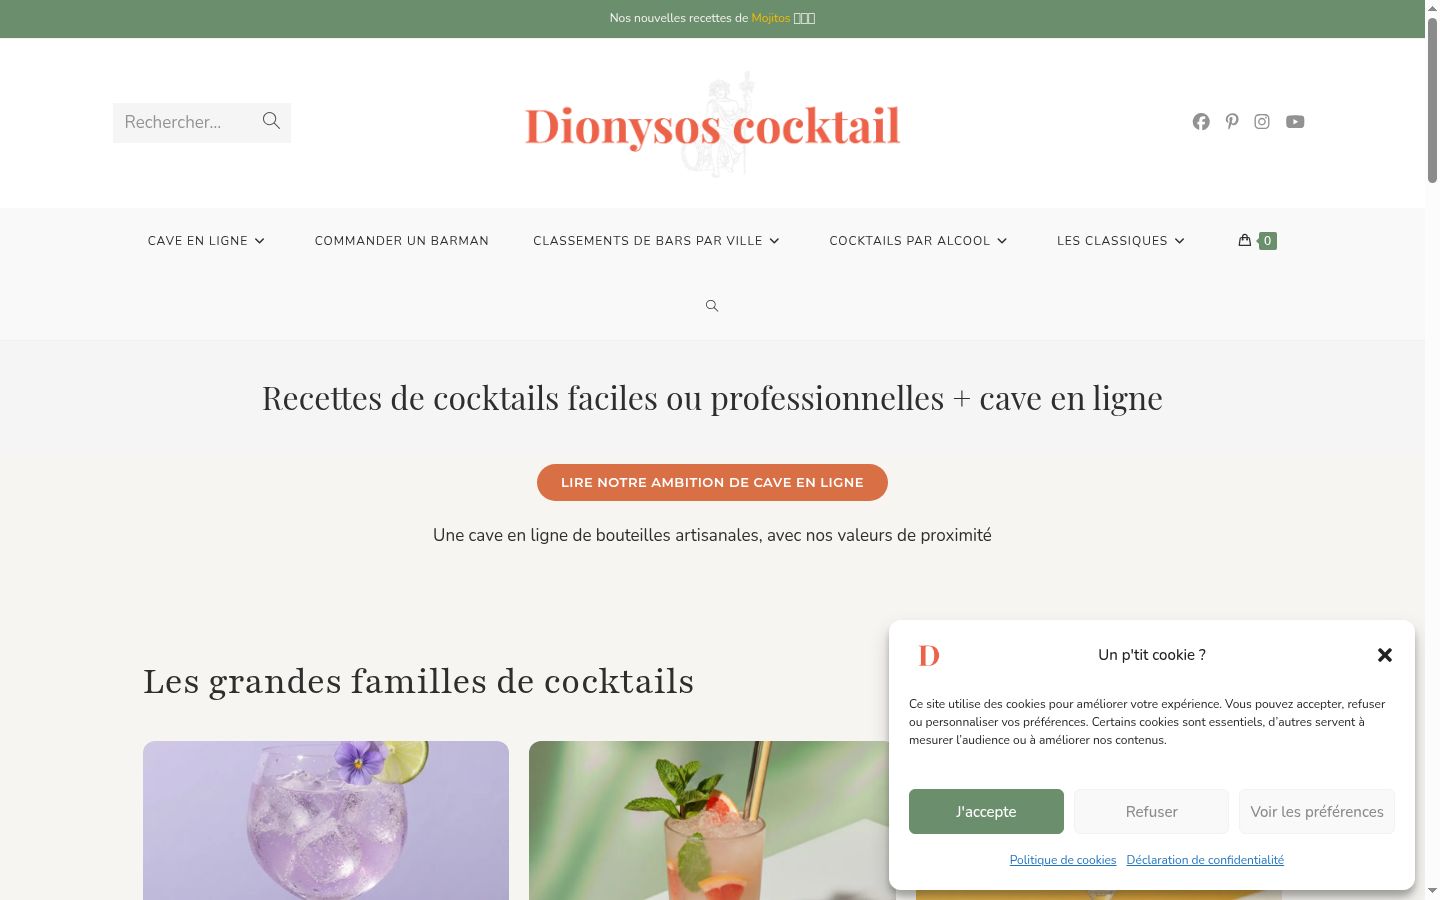
Task: Click Lire notre ambition de cave en ligne
Action: coord(712,482)
